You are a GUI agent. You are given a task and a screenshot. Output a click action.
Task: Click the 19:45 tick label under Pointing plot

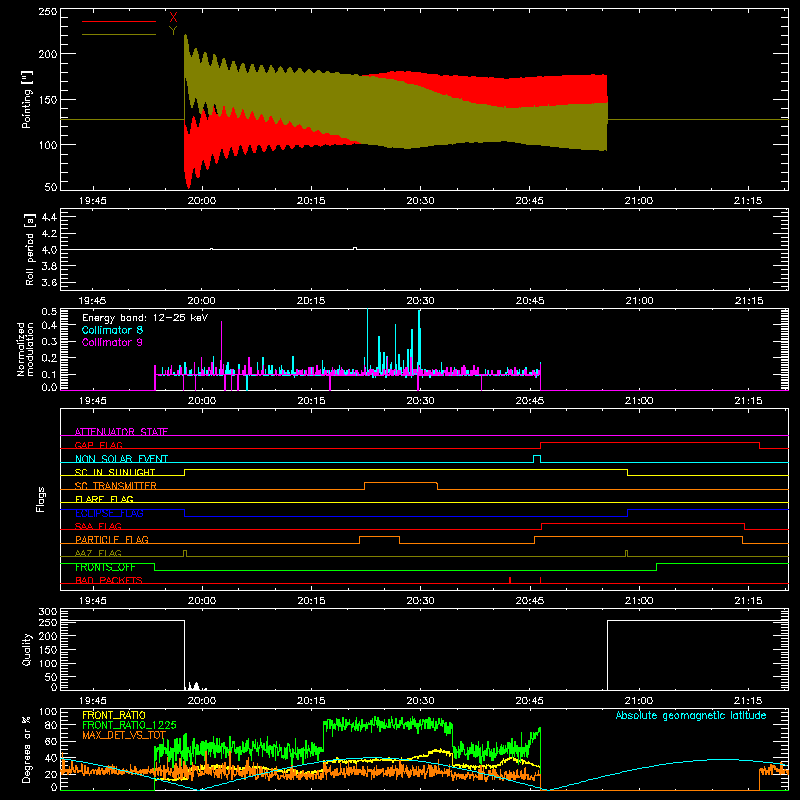pyautogui.click(x=92, y=201)
